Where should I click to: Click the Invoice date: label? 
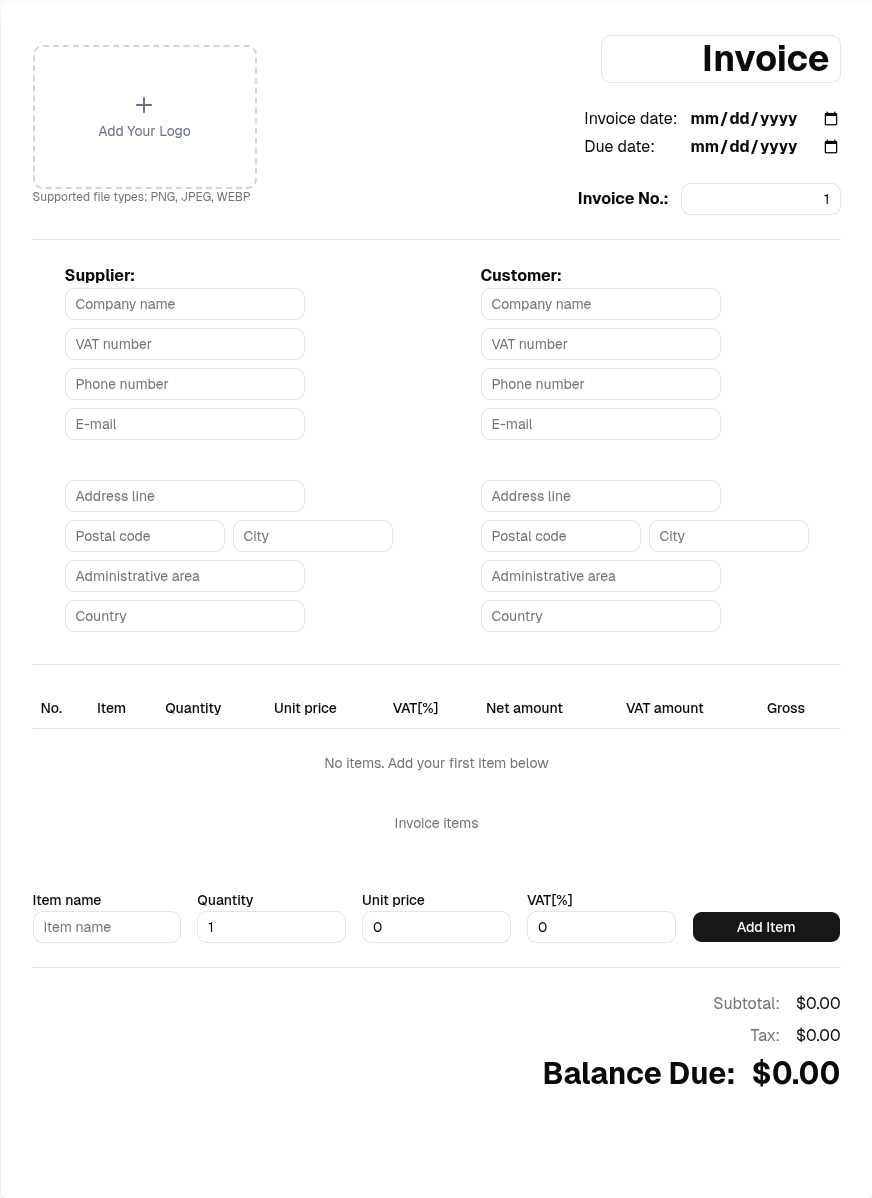(x=630, y=118)
